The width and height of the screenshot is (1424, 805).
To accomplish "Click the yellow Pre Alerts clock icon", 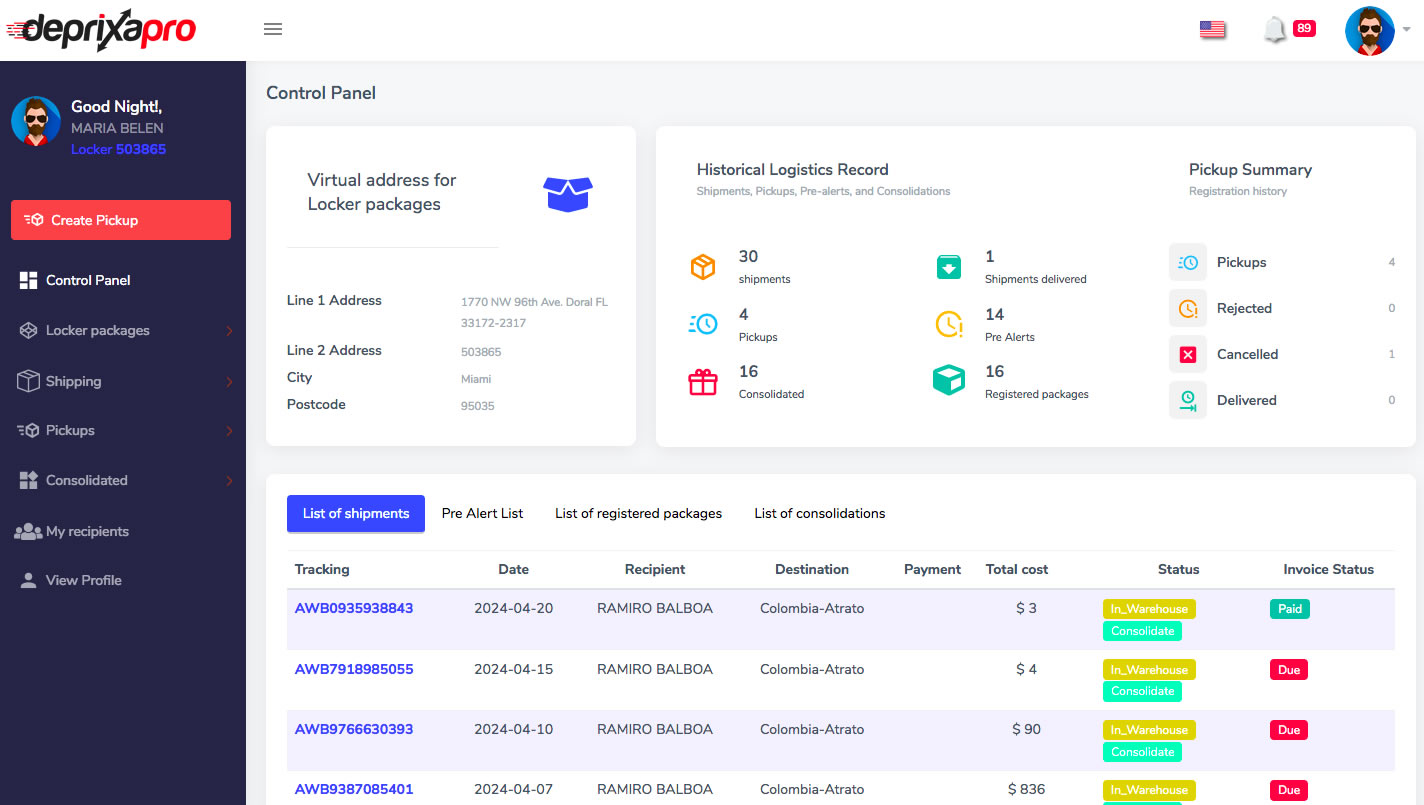I will point(949,324).
